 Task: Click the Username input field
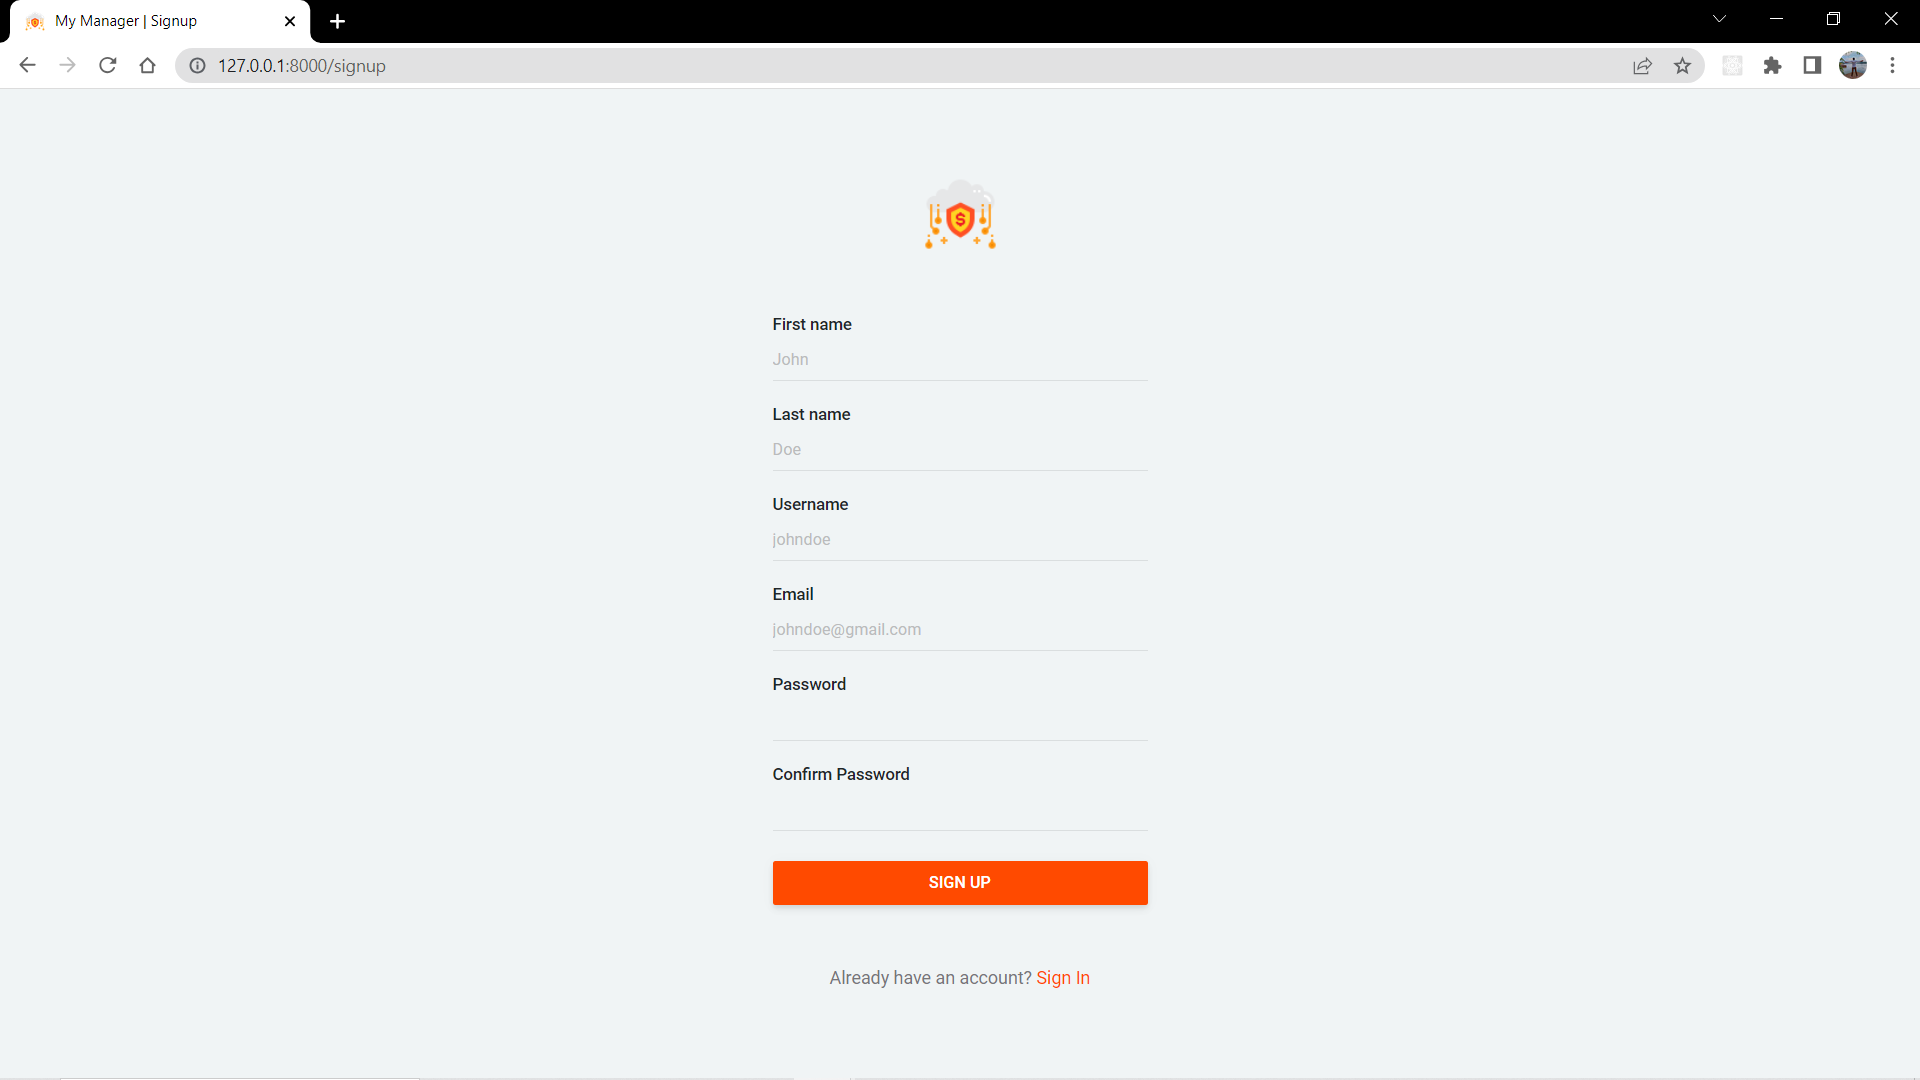959,538
